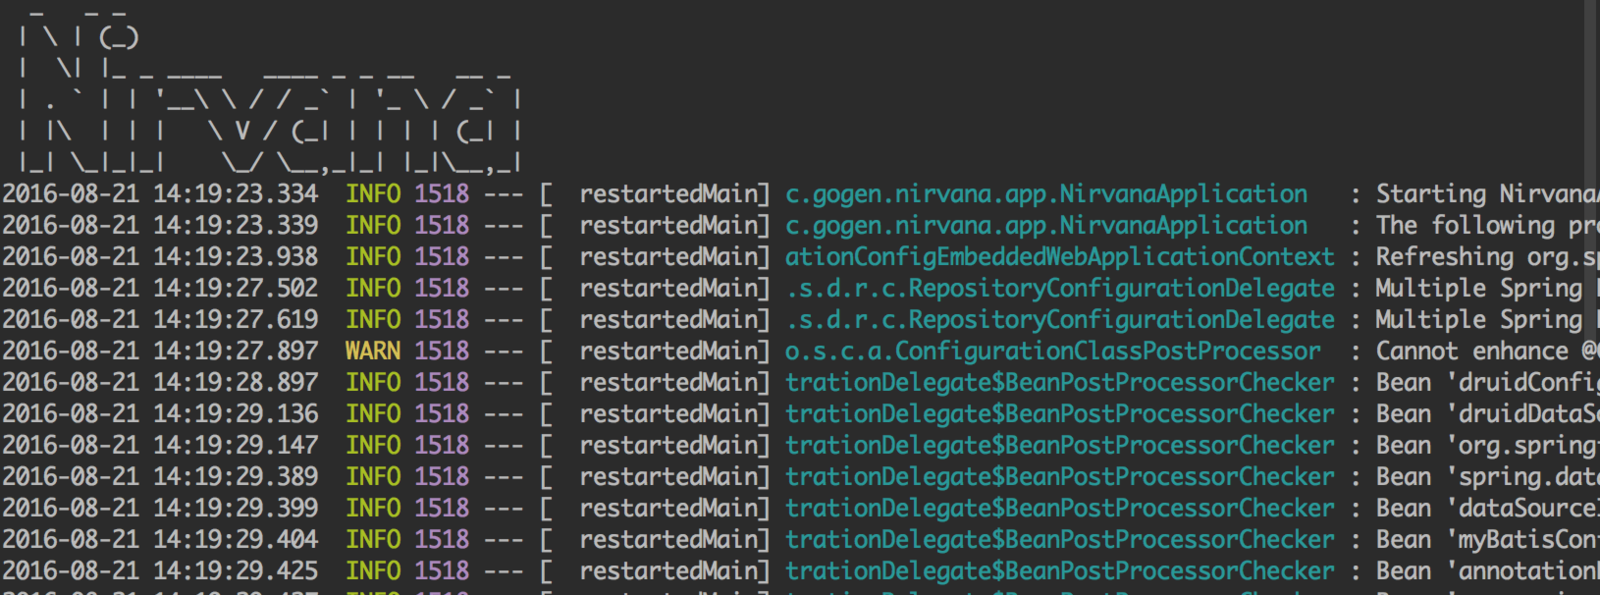Image resolution: width=1600 pixels, height=595 pixels.
Task: Click c.gogen.nirvana.app.NirvanaApplication on the 14:19:23.339 line
Action: (x=1046, y=225)
